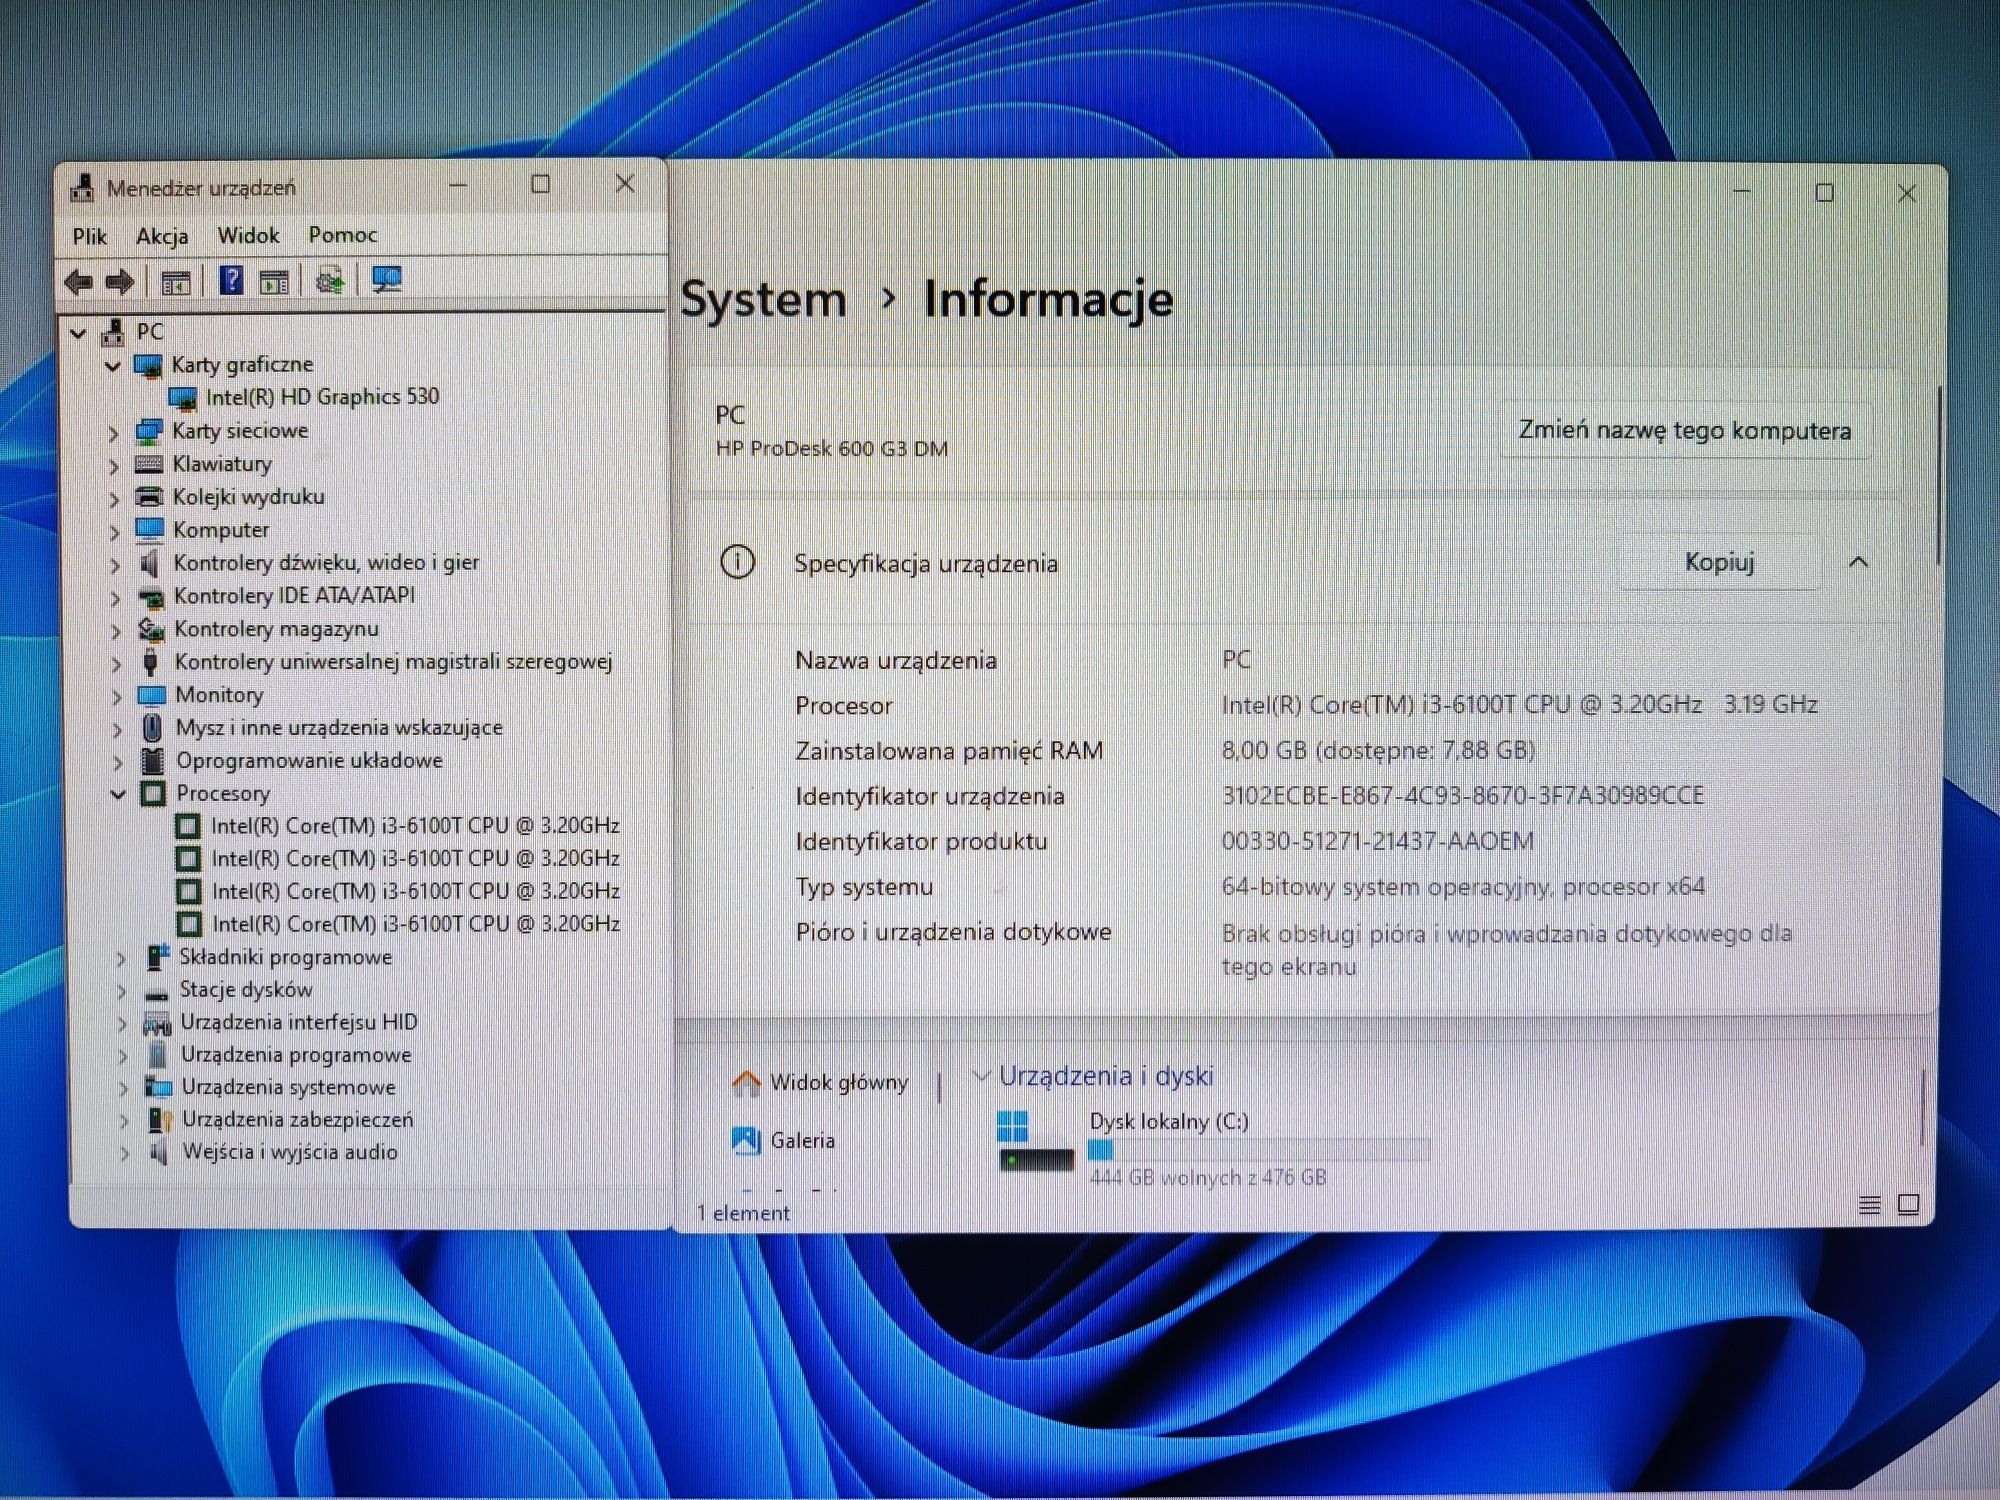Expand the Komputer category
Screen dimensions: 2000x1500
[x=115, y=532]
